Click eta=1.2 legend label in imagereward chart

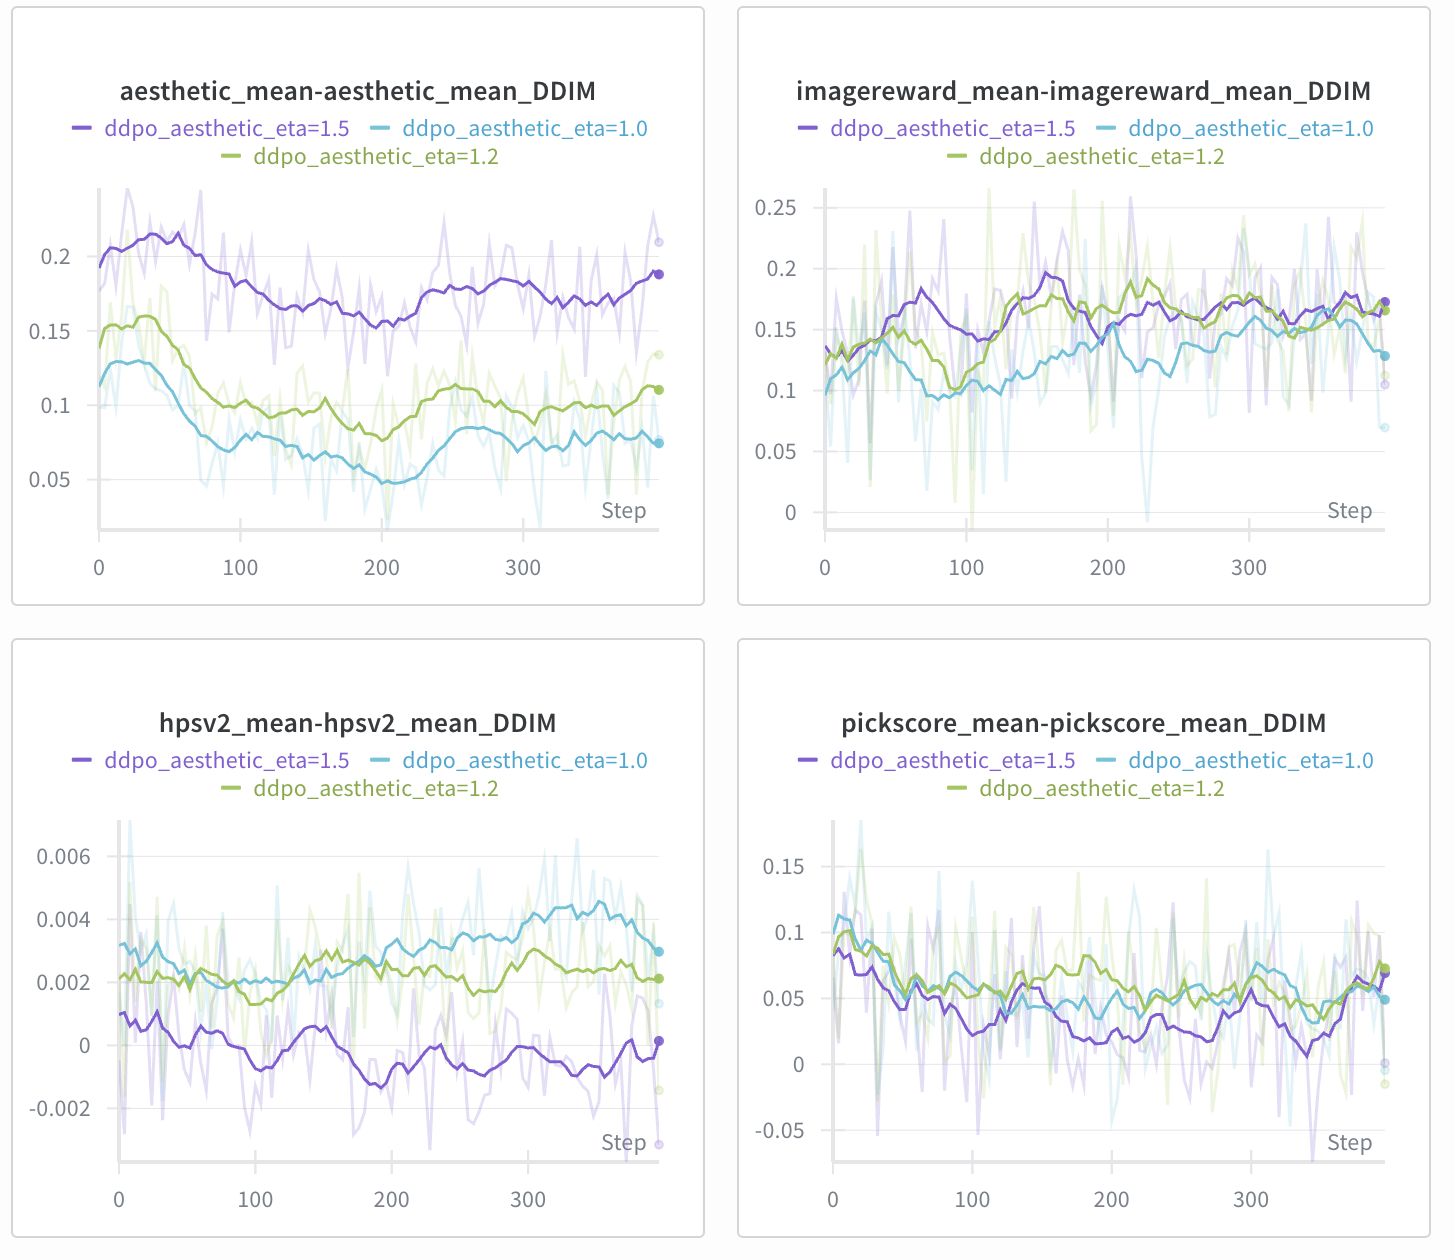(1102, 157)
